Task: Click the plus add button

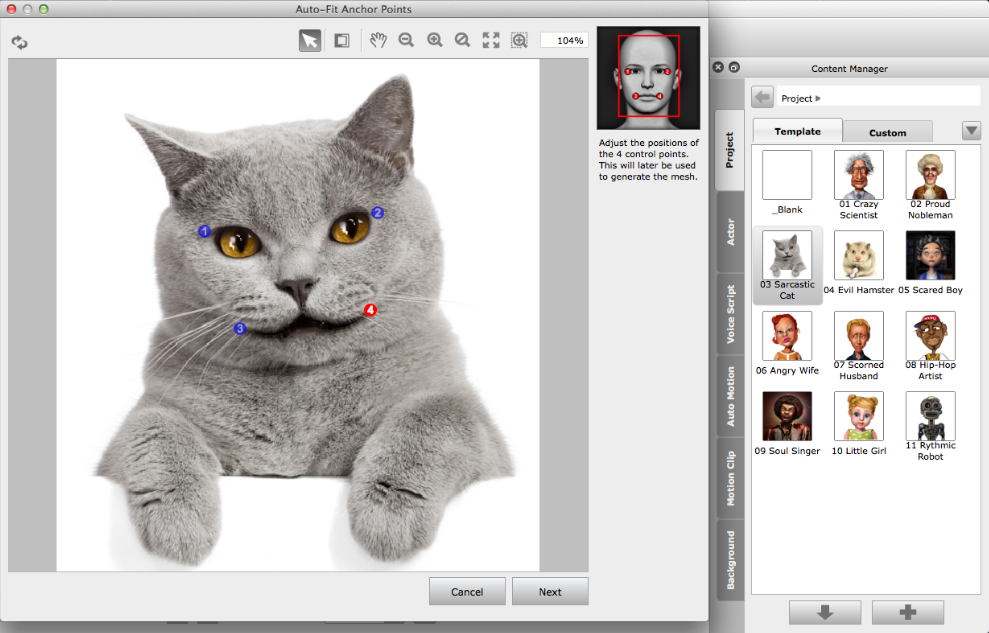Action: (908, 612)
